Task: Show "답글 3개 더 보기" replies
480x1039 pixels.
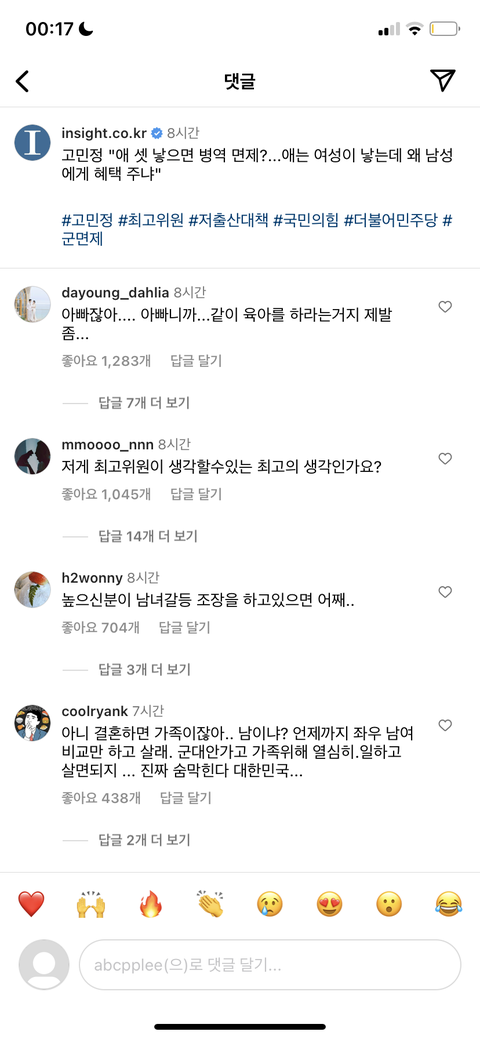Action: (x=144, y=669)
